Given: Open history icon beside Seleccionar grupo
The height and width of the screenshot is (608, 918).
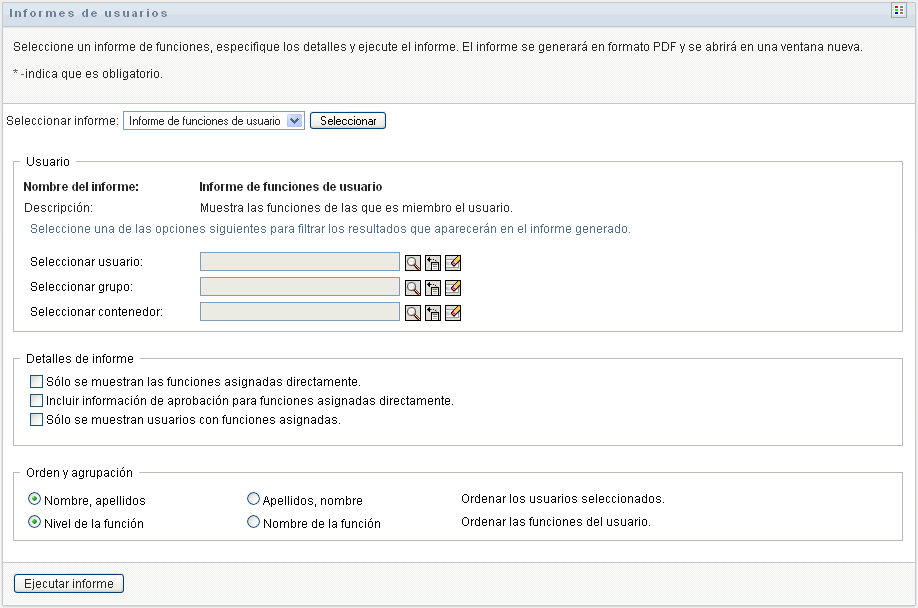Looking at the screenshot, I should [433, 287].
